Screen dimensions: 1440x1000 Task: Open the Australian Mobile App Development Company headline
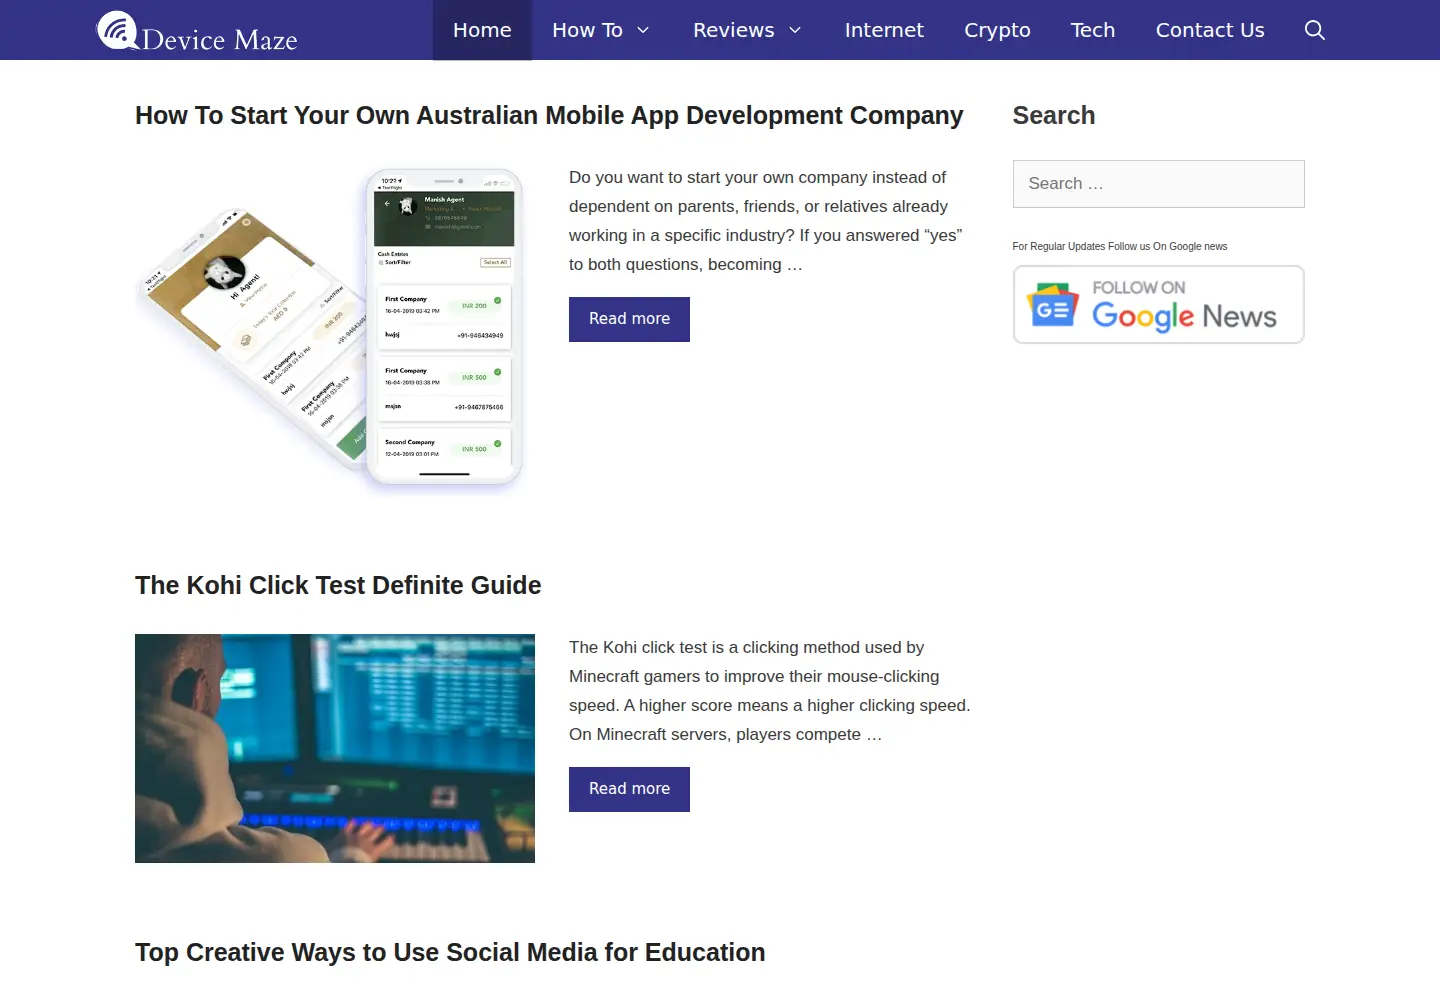click(549, 116)
